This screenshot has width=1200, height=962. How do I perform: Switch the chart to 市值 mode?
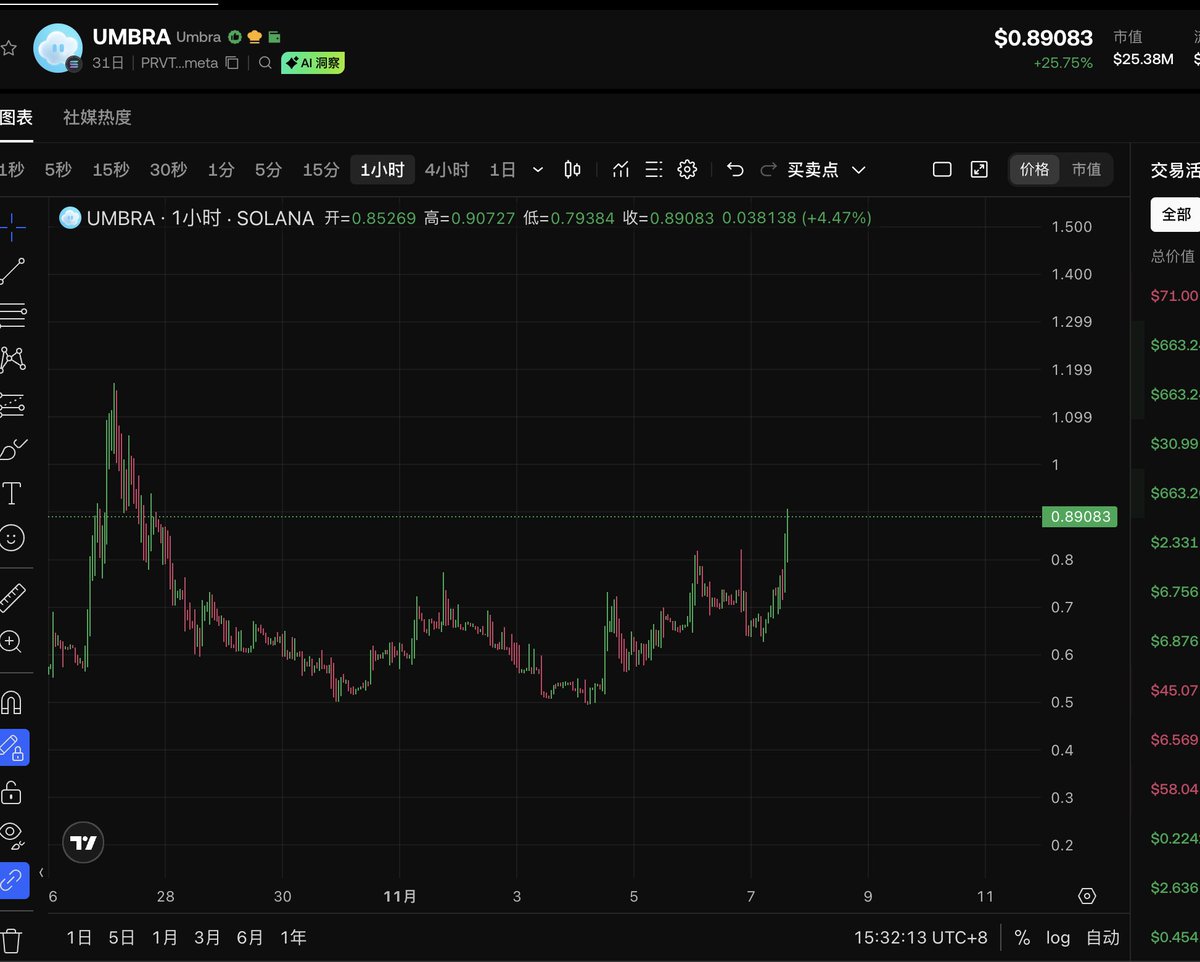pyautogui.click(x=1086, y=170)
